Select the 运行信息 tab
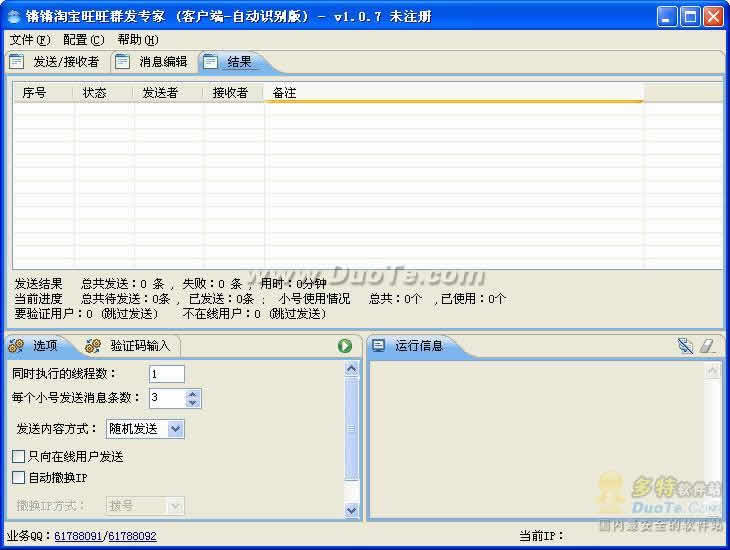Viewport: 730px width, 550px height. pyautogui.click(x=419, y=346)
